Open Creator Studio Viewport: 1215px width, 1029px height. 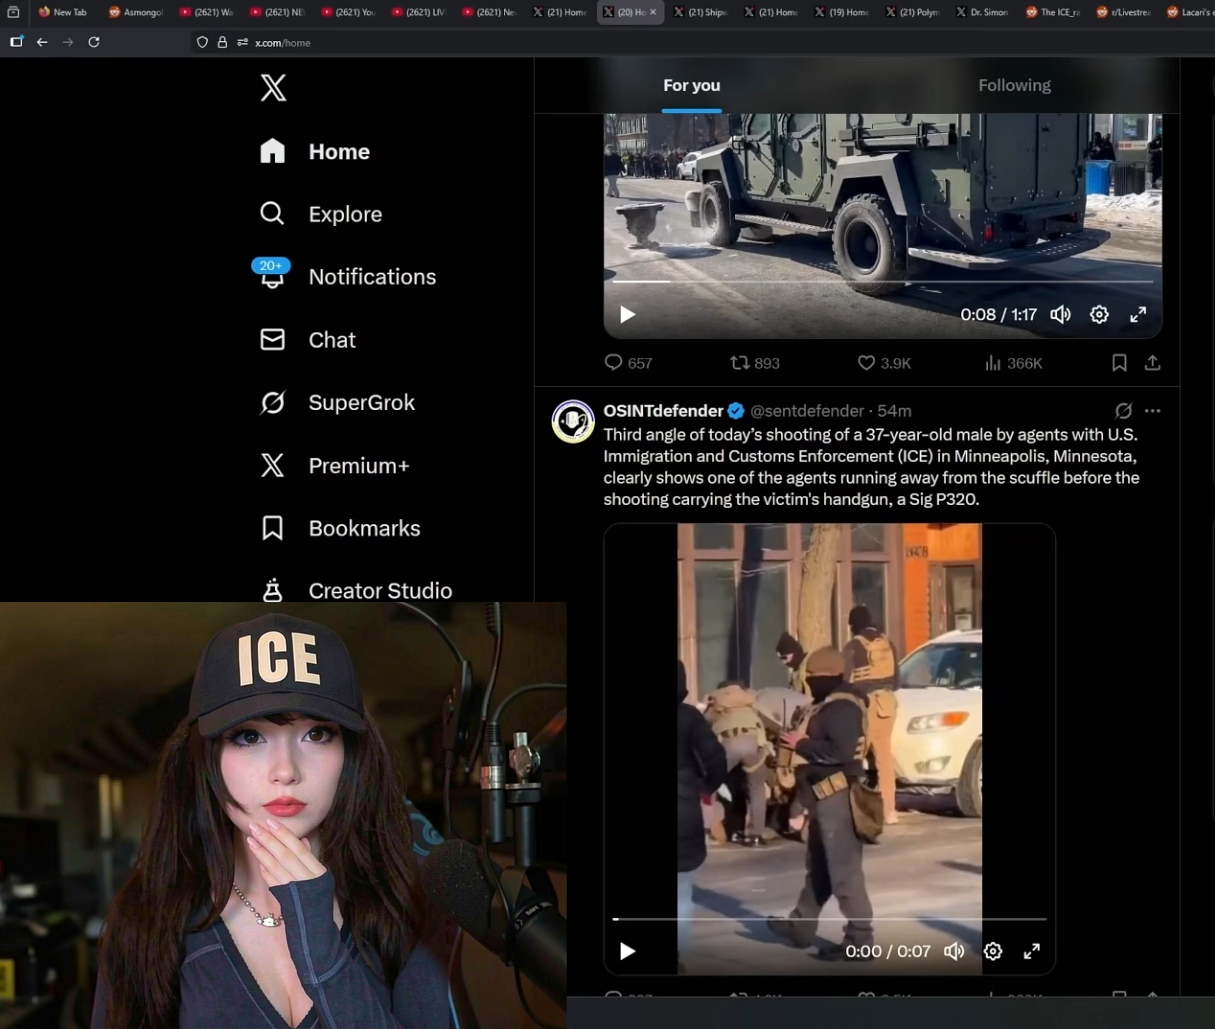[355, 590]
